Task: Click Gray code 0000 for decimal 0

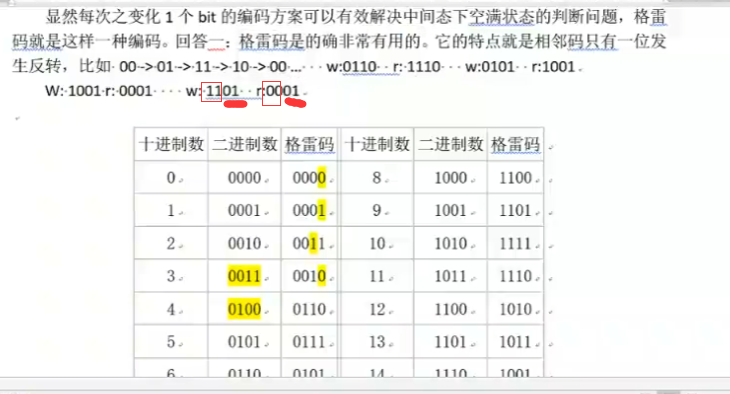Action: tap(309, 178)
